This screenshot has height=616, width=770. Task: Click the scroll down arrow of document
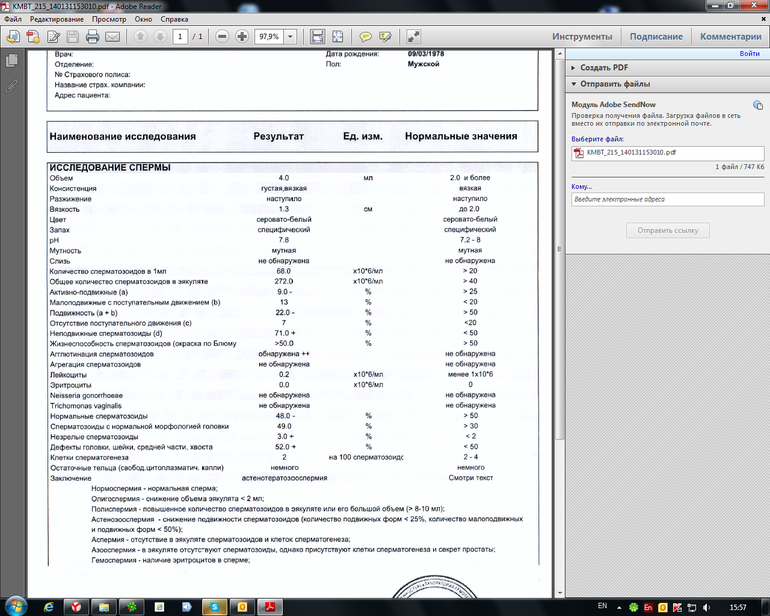click(559, 592)
